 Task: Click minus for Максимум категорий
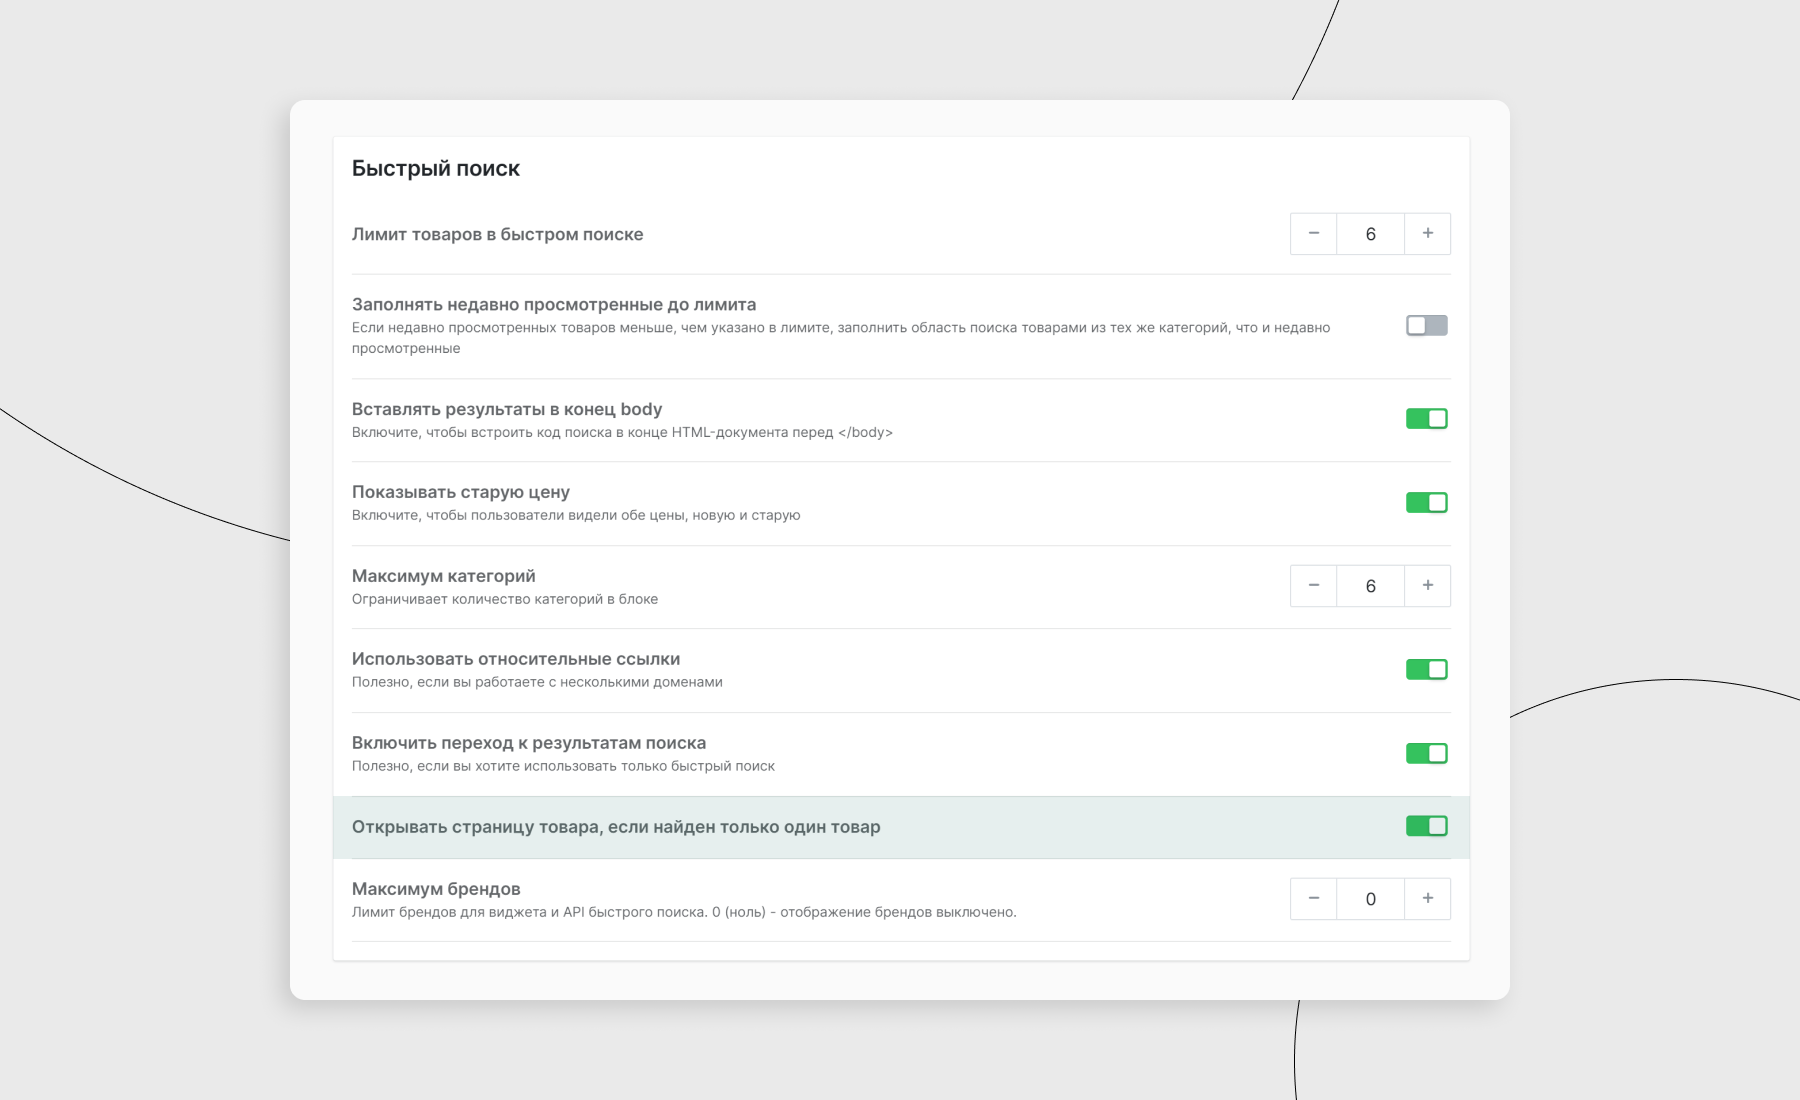pyautogui.click(x=1313, y=586)
